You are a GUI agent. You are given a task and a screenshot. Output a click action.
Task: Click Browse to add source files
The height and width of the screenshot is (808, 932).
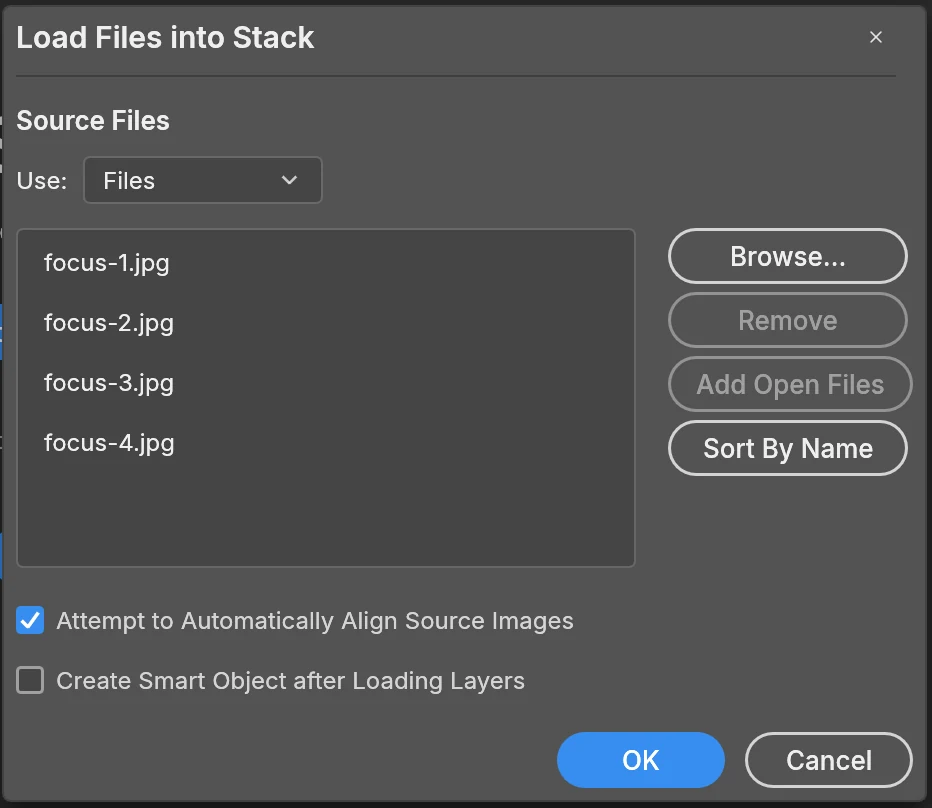pos(788,256)
